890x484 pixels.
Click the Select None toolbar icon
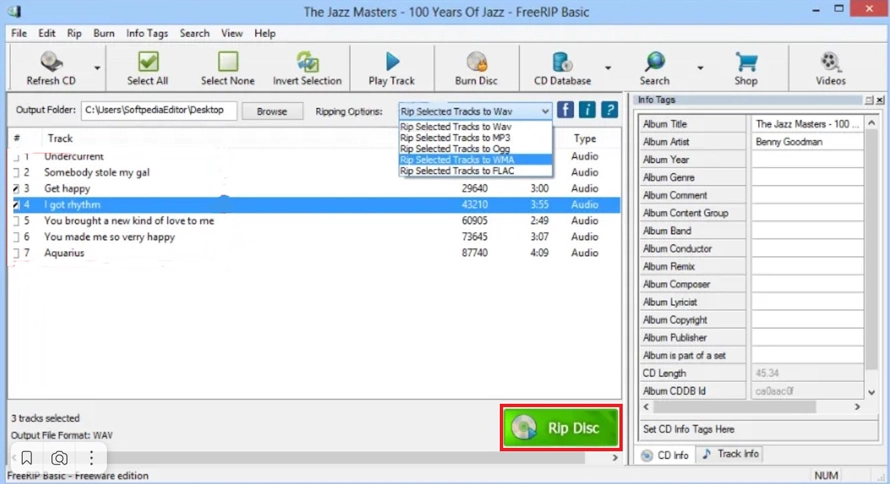coord(228,61)
